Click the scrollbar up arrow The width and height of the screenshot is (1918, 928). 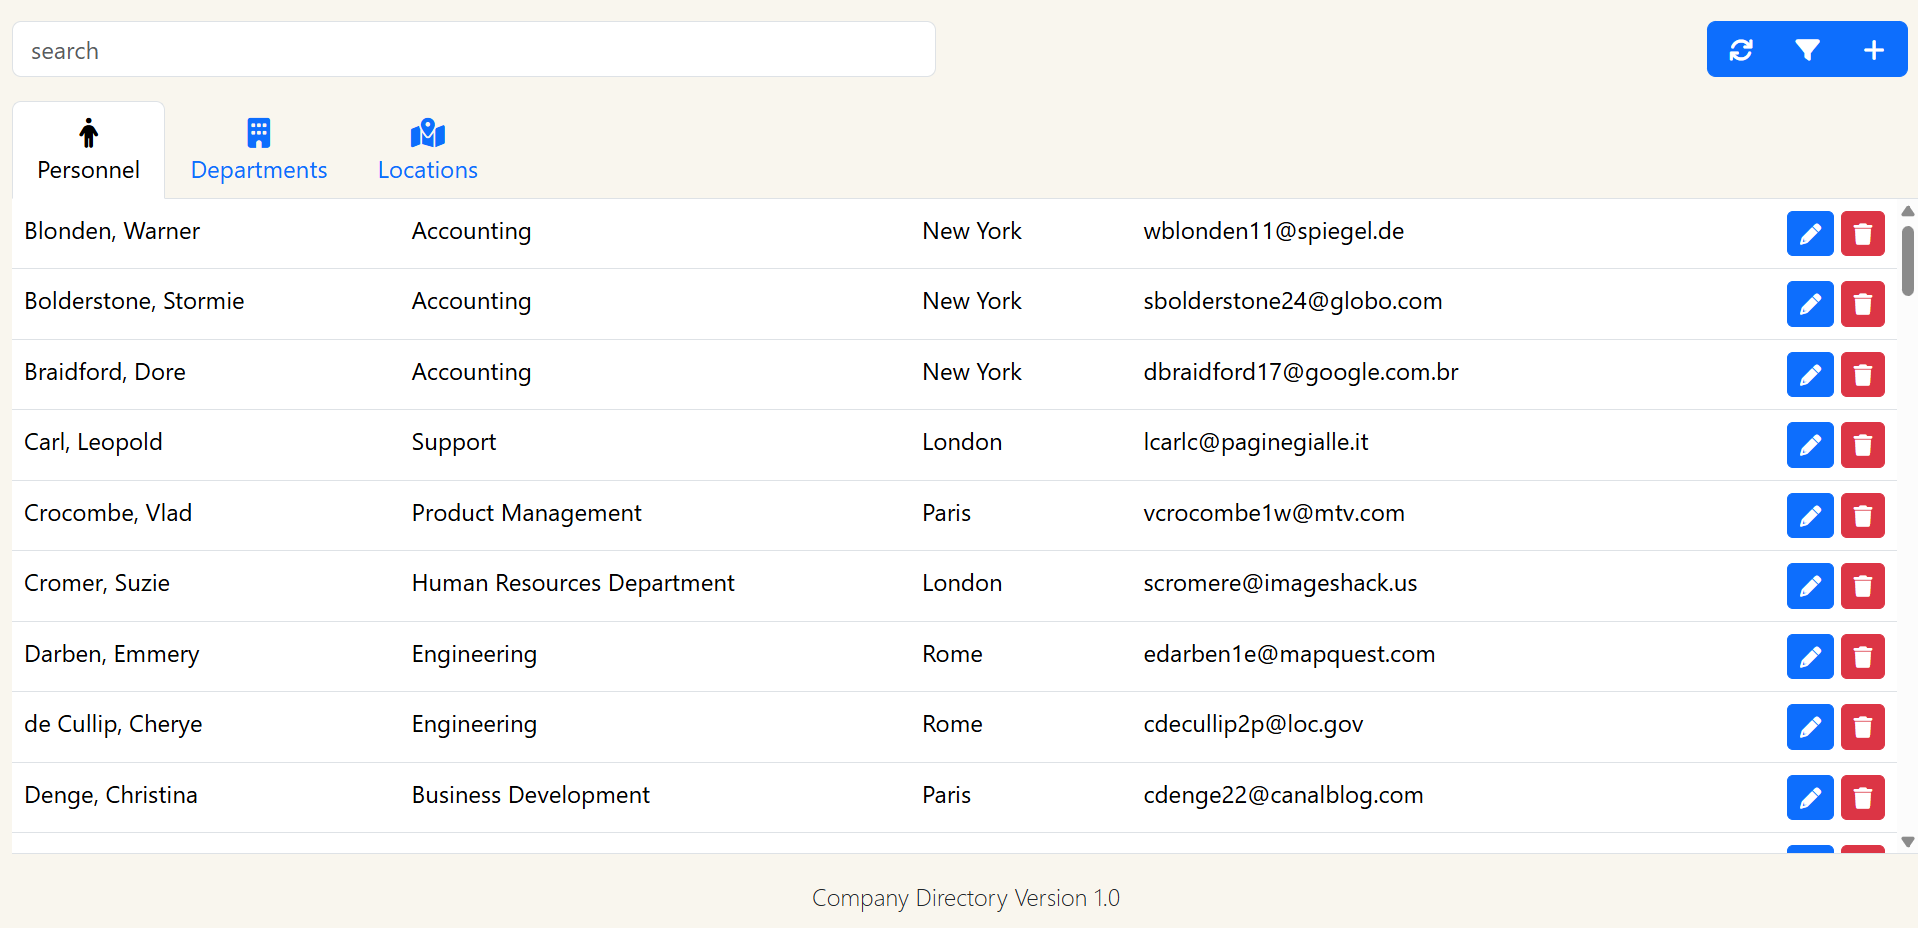(x=1907, y=211)
